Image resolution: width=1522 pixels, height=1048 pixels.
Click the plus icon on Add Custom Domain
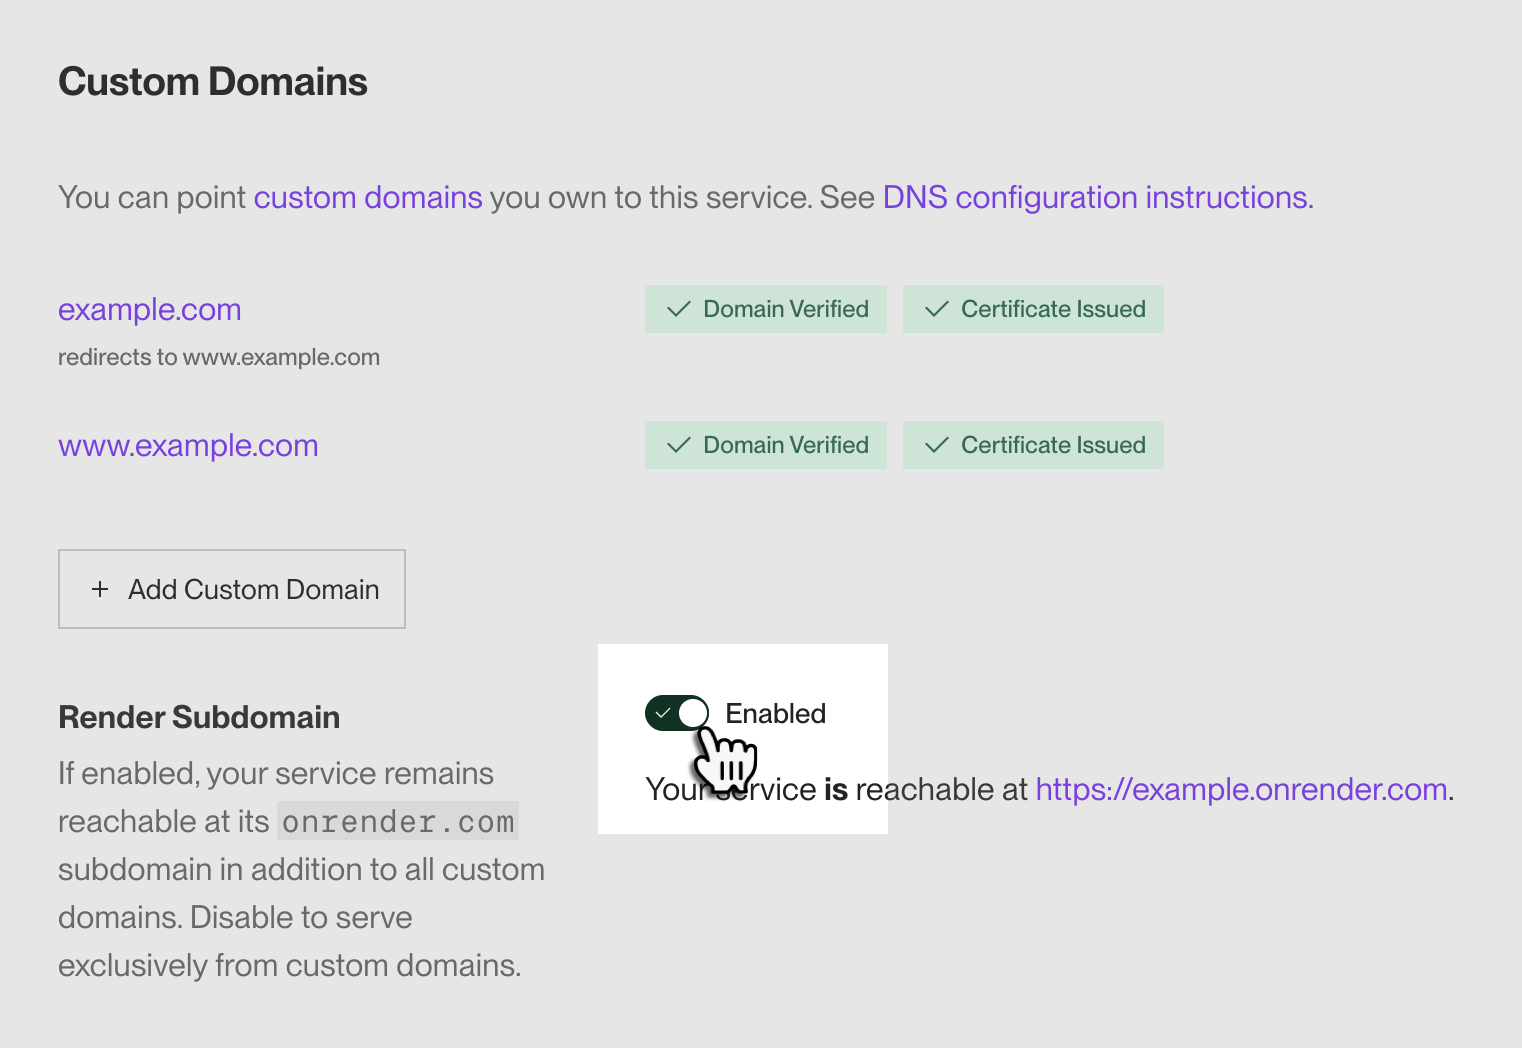100,589
